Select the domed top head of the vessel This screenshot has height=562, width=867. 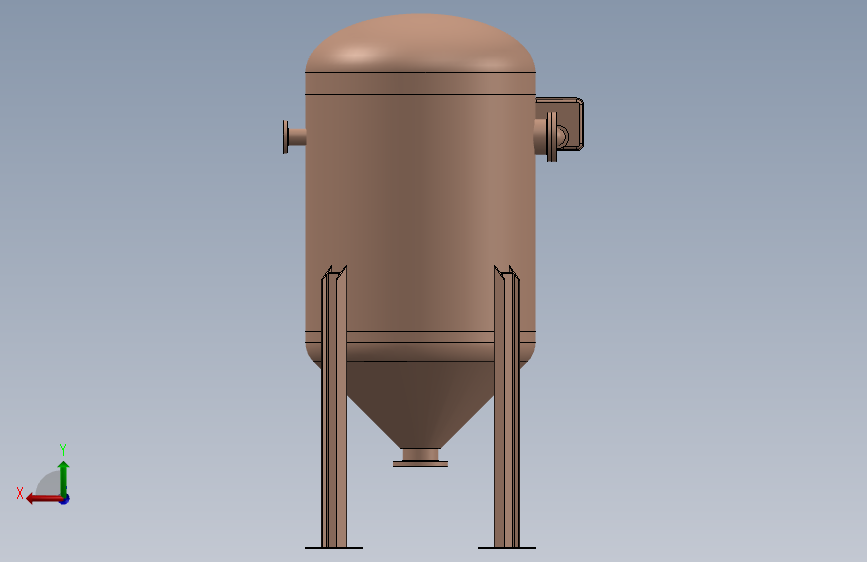[x=420, y=43]
